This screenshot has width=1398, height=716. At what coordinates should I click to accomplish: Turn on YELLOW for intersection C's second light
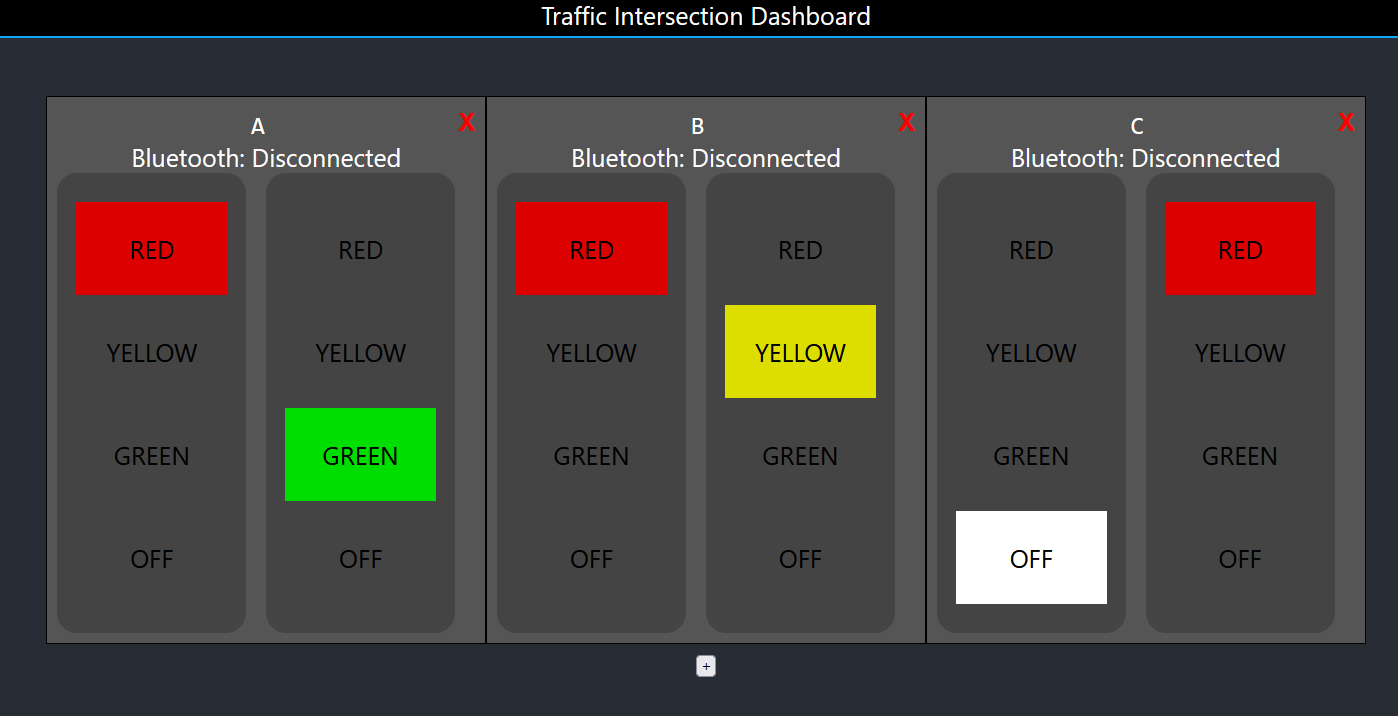pos(1240,352)
